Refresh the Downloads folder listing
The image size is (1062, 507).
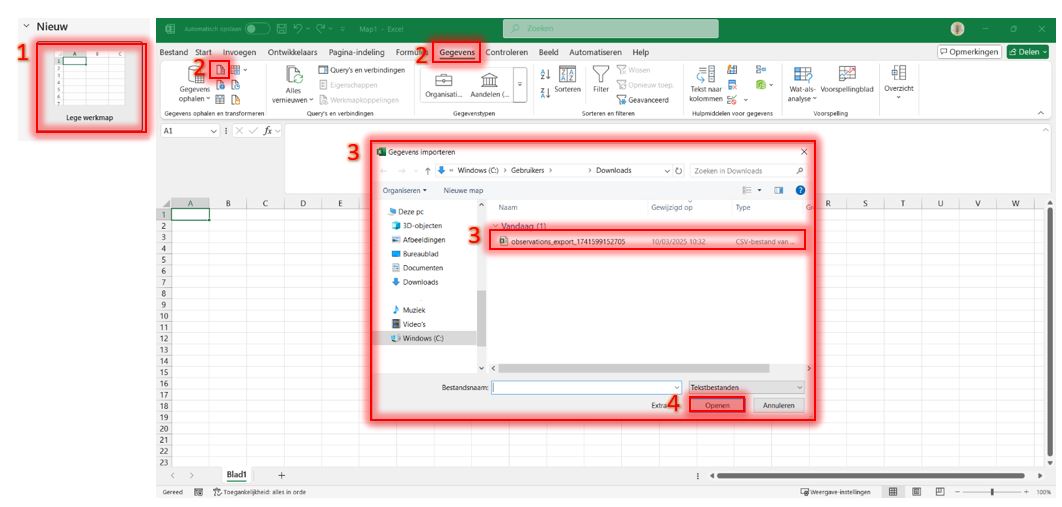tap(679, 171)
